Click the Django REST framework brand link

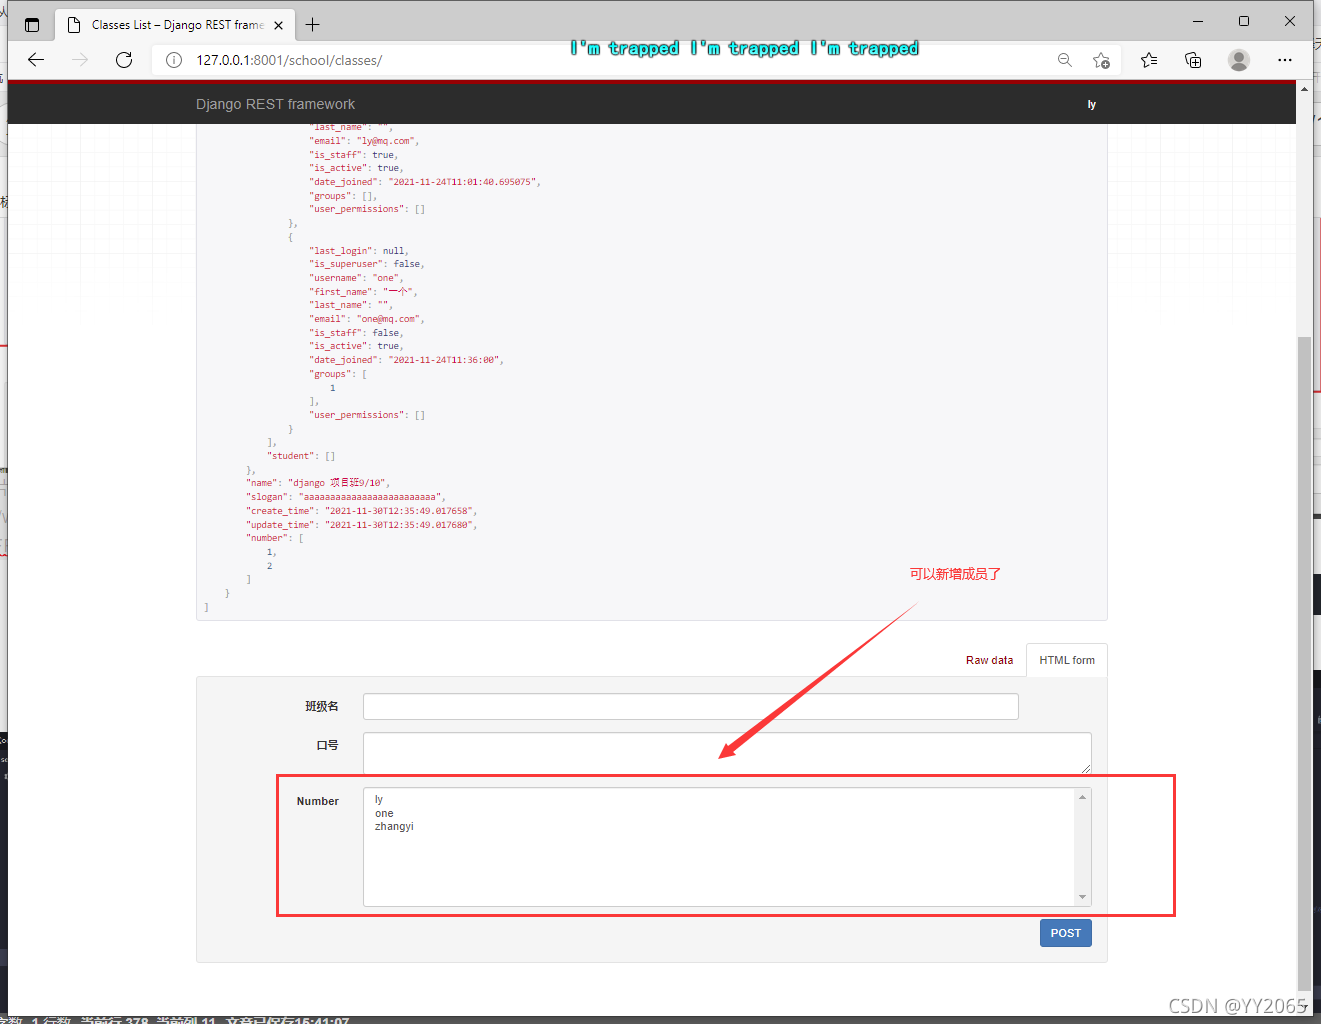click(x=275, y=104)
